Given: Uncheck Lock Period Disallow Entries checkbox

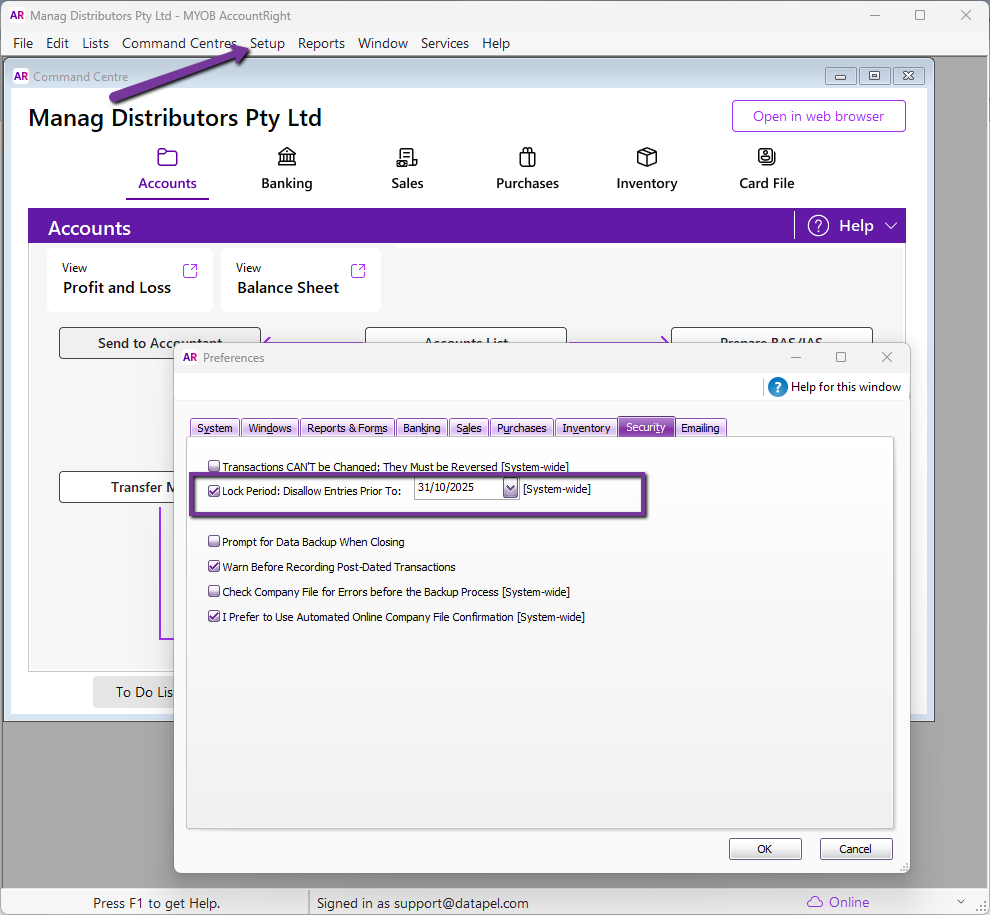Looking at the screenshot, I should pyautogui.click(x=214, y=491).
